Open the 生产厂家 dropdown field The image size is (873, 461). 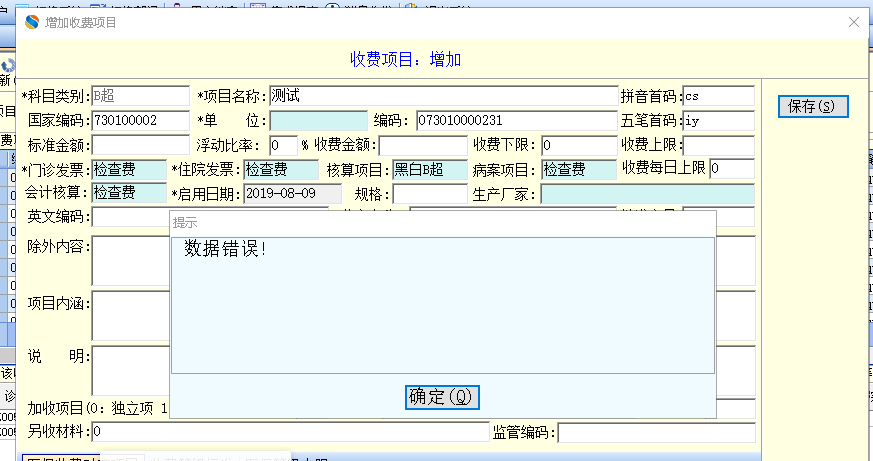coord(648,194)
